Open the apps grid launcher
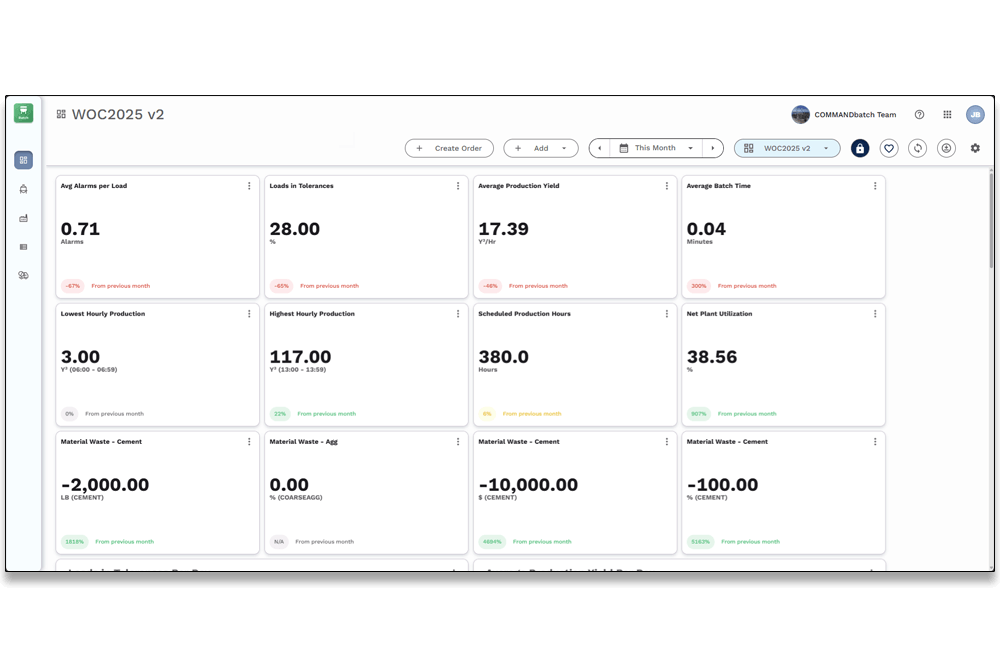 click(947, 115)
